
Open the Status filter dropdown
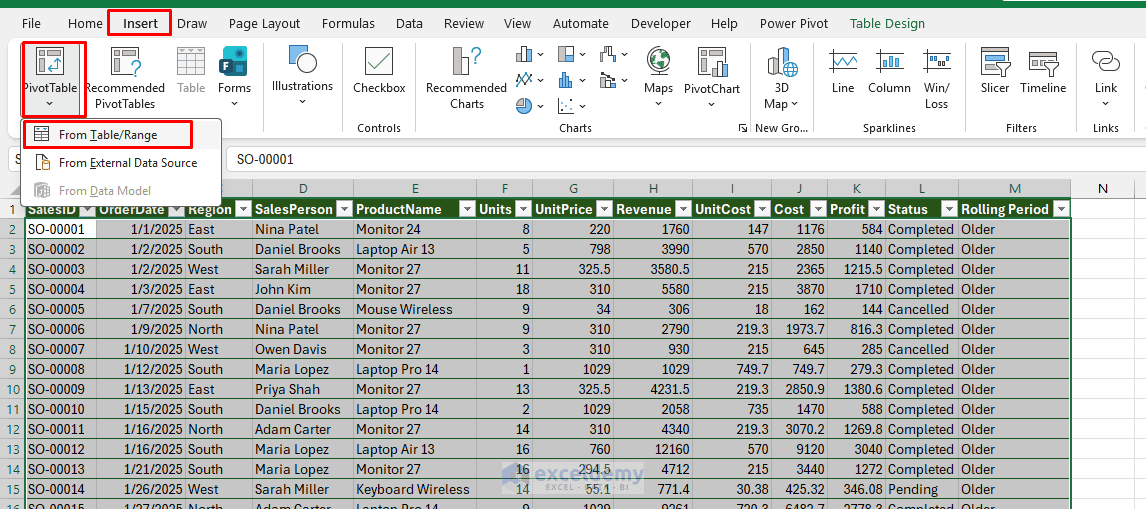[x=949, y=209]
